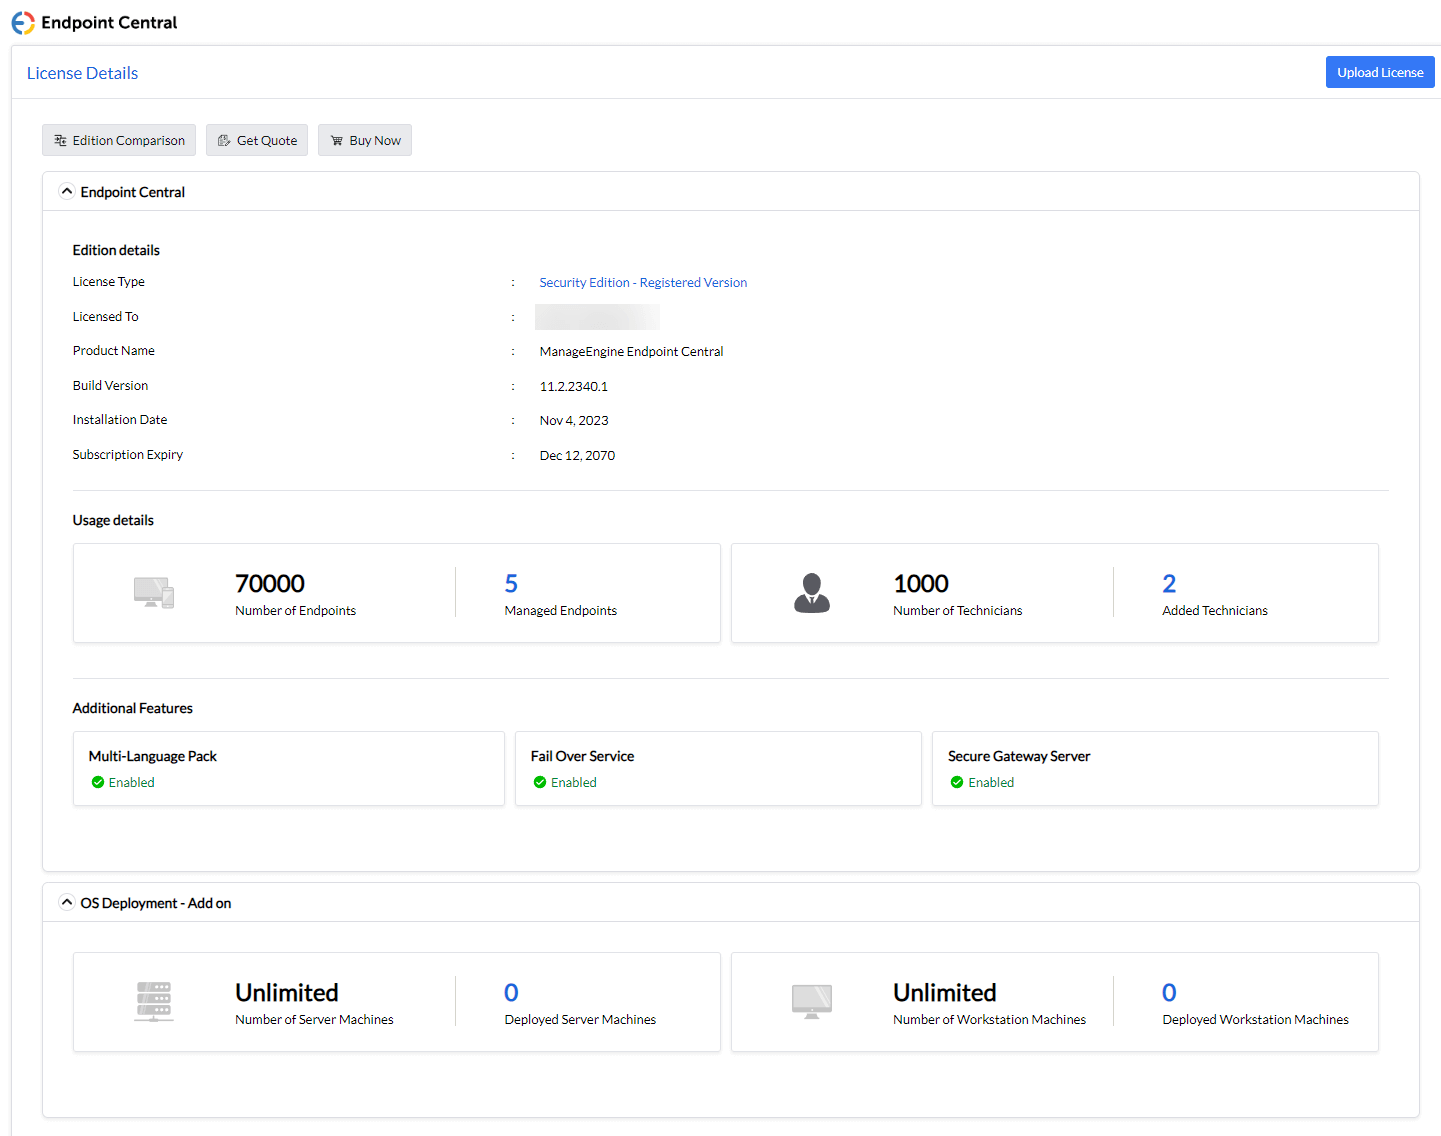
Task: Click the License Type field label
Action: click(109, 281)
